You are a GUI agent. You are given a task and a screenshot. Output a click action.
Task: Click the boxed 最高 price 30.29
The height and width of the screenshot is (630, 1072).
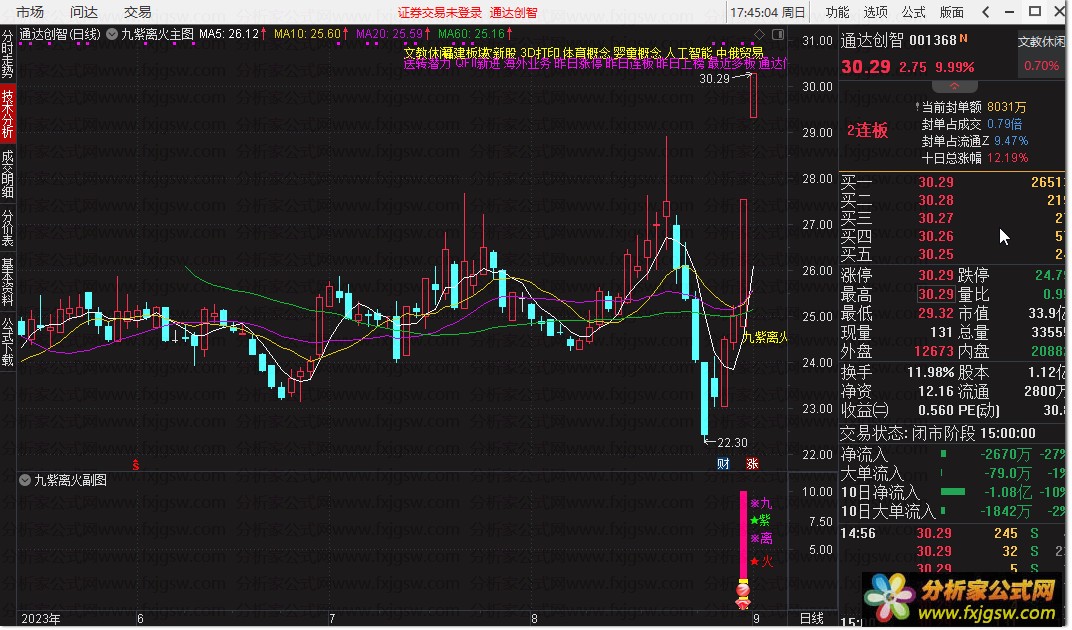pyautogui.click(x=935, y=294)
